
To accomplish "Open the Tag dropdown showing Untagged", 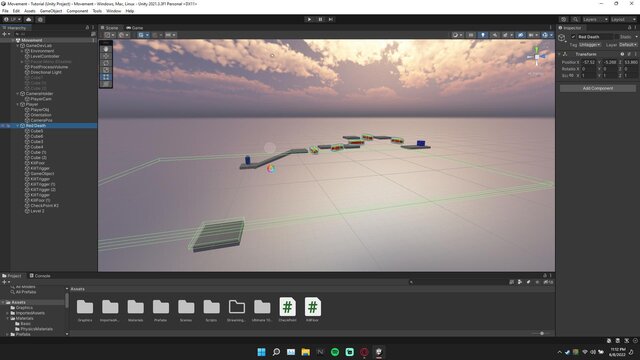I will click(x=589, y=44).
